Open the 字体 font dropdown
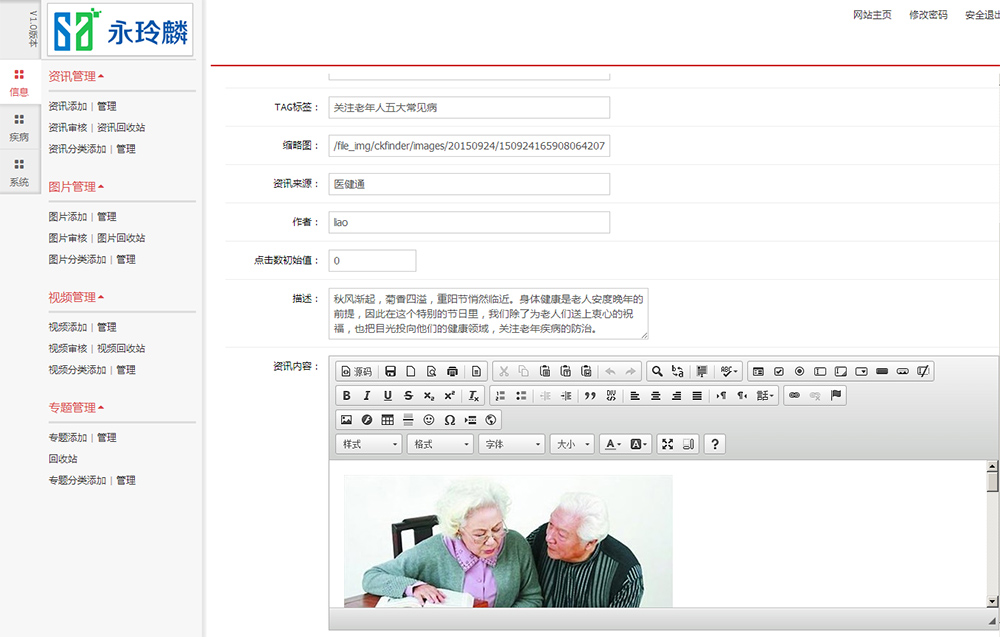1000x637 pixels. [x=511, y=444]
